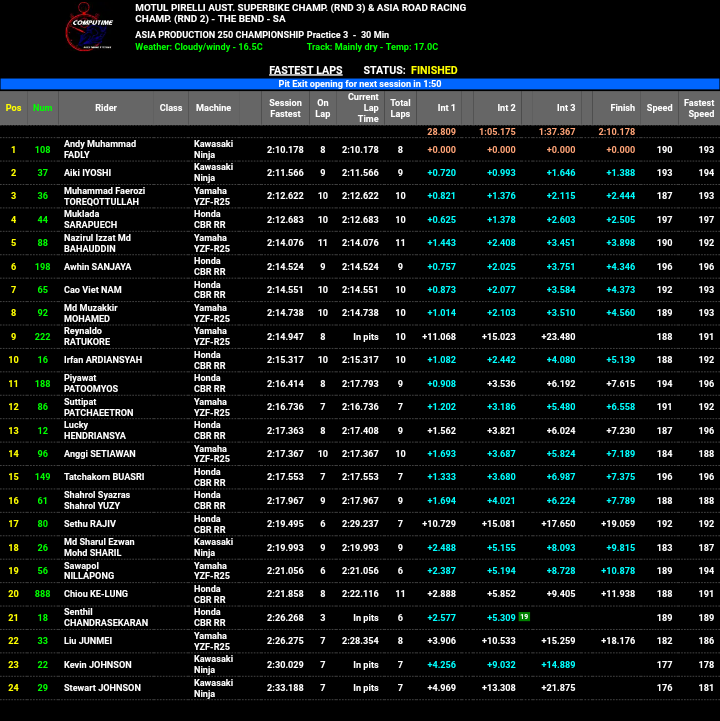The image size is (720, 721).
Task: Select rider Senthil CHANDRASEKARAN
Action: [x=106, y=617]
